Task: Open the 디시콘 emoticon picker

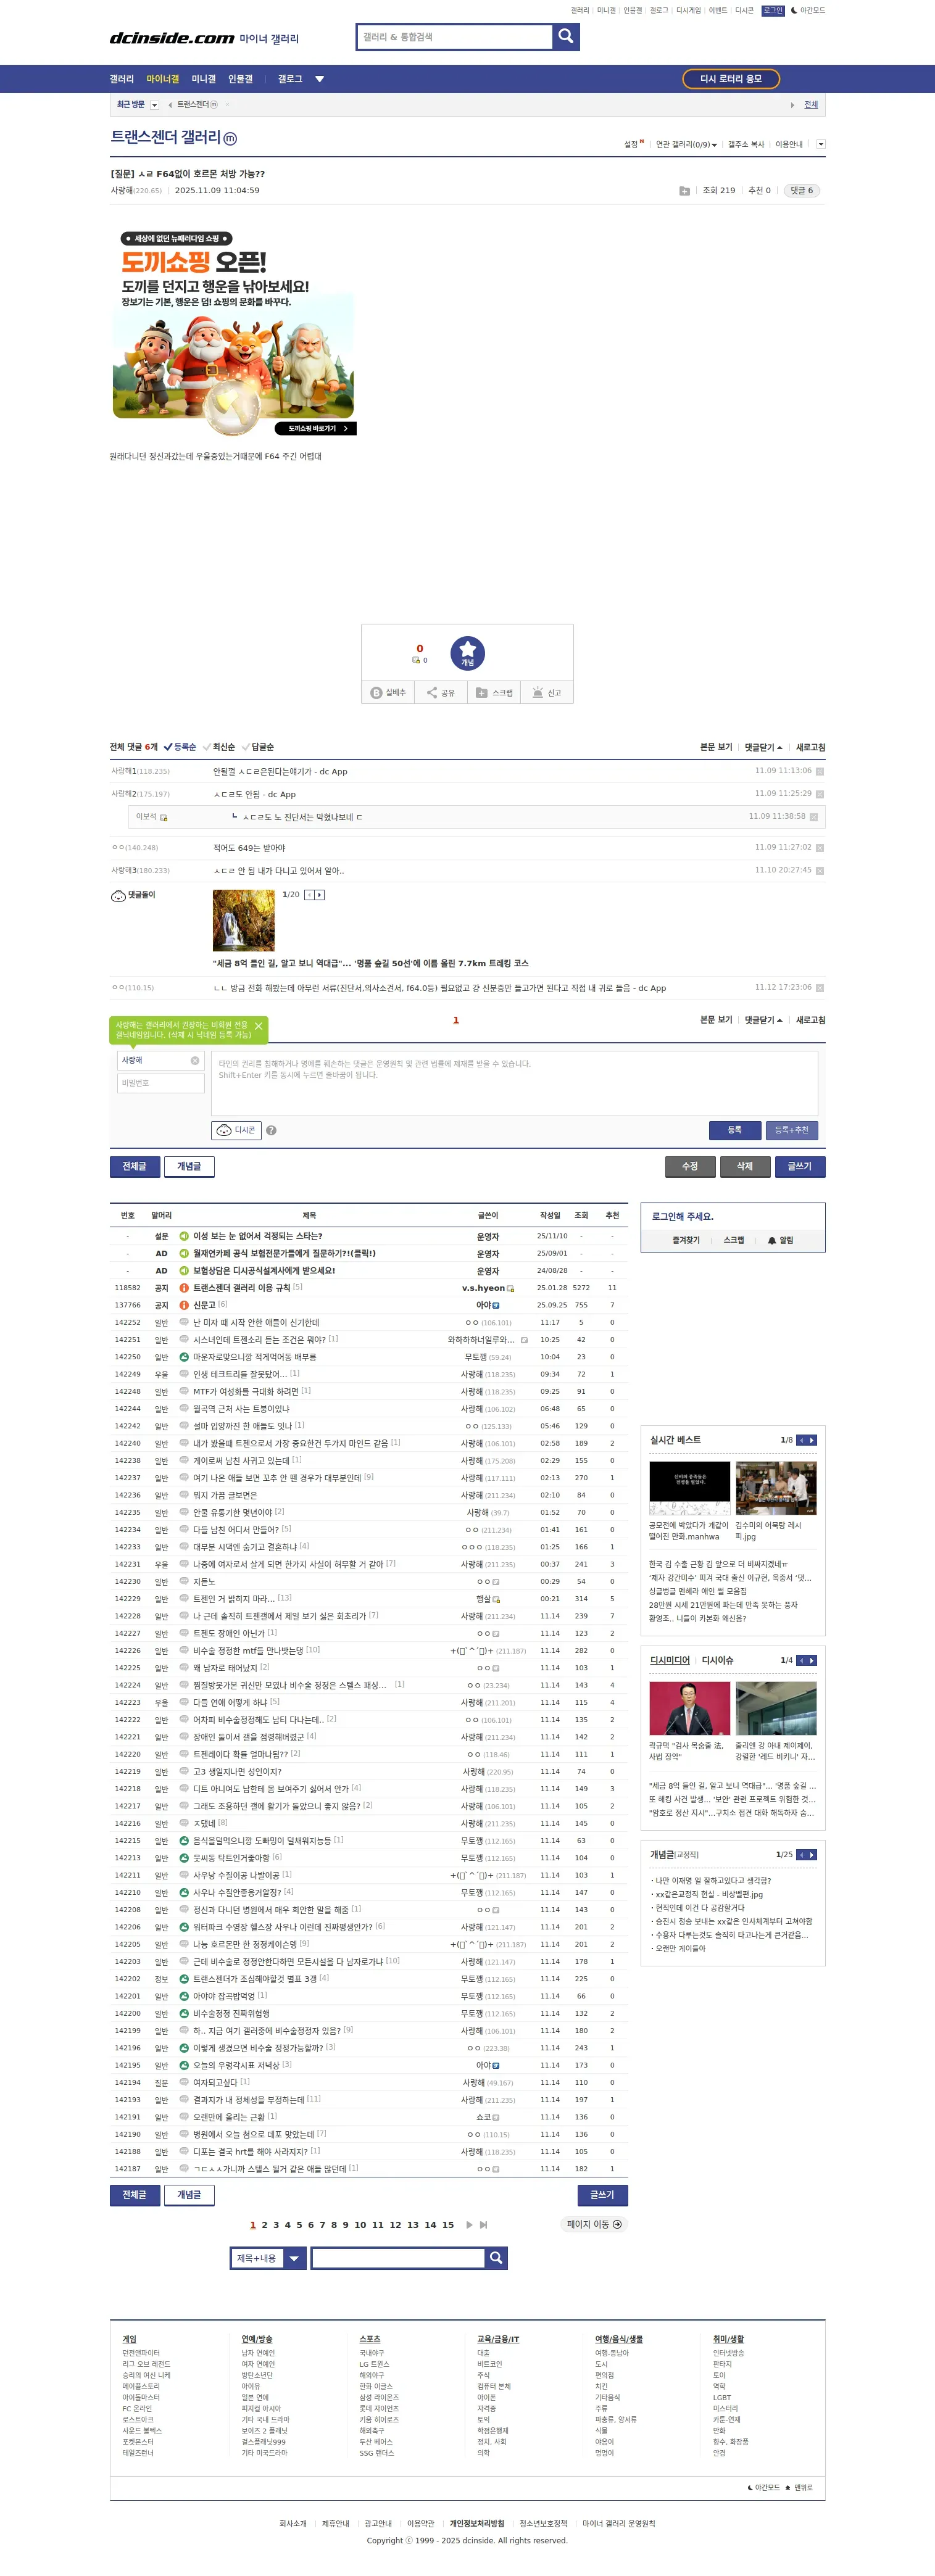Action: (x=237, y=1130)
